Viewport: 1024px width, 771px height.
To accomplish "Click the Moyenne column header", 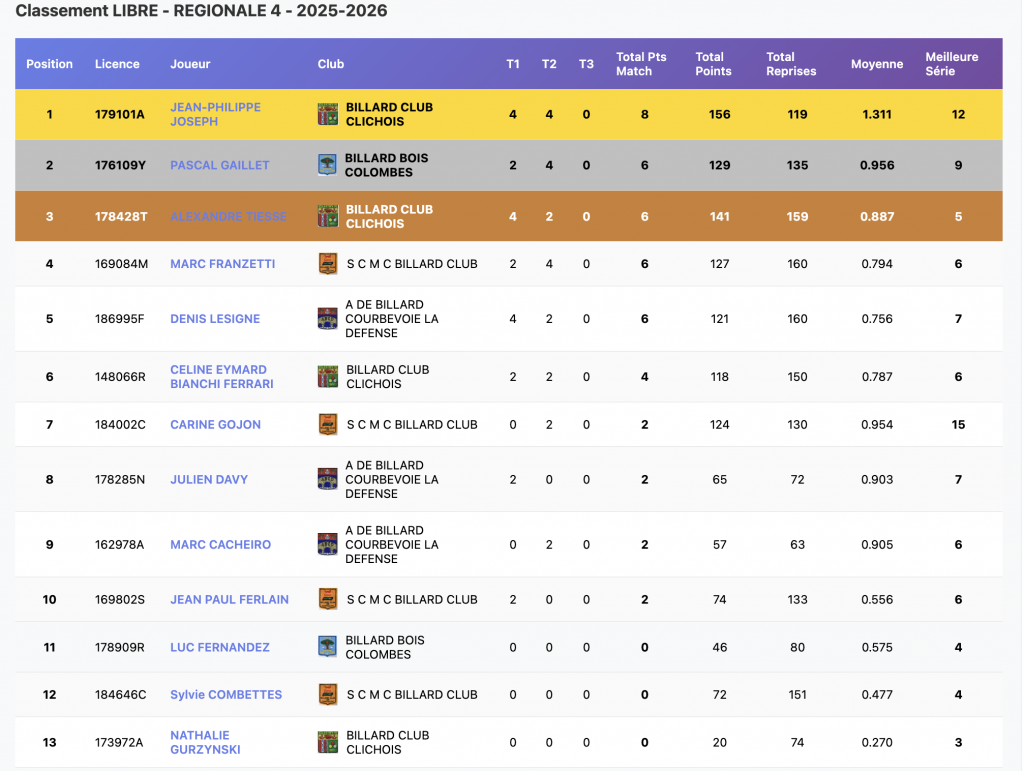I will [x=876, y=64].
